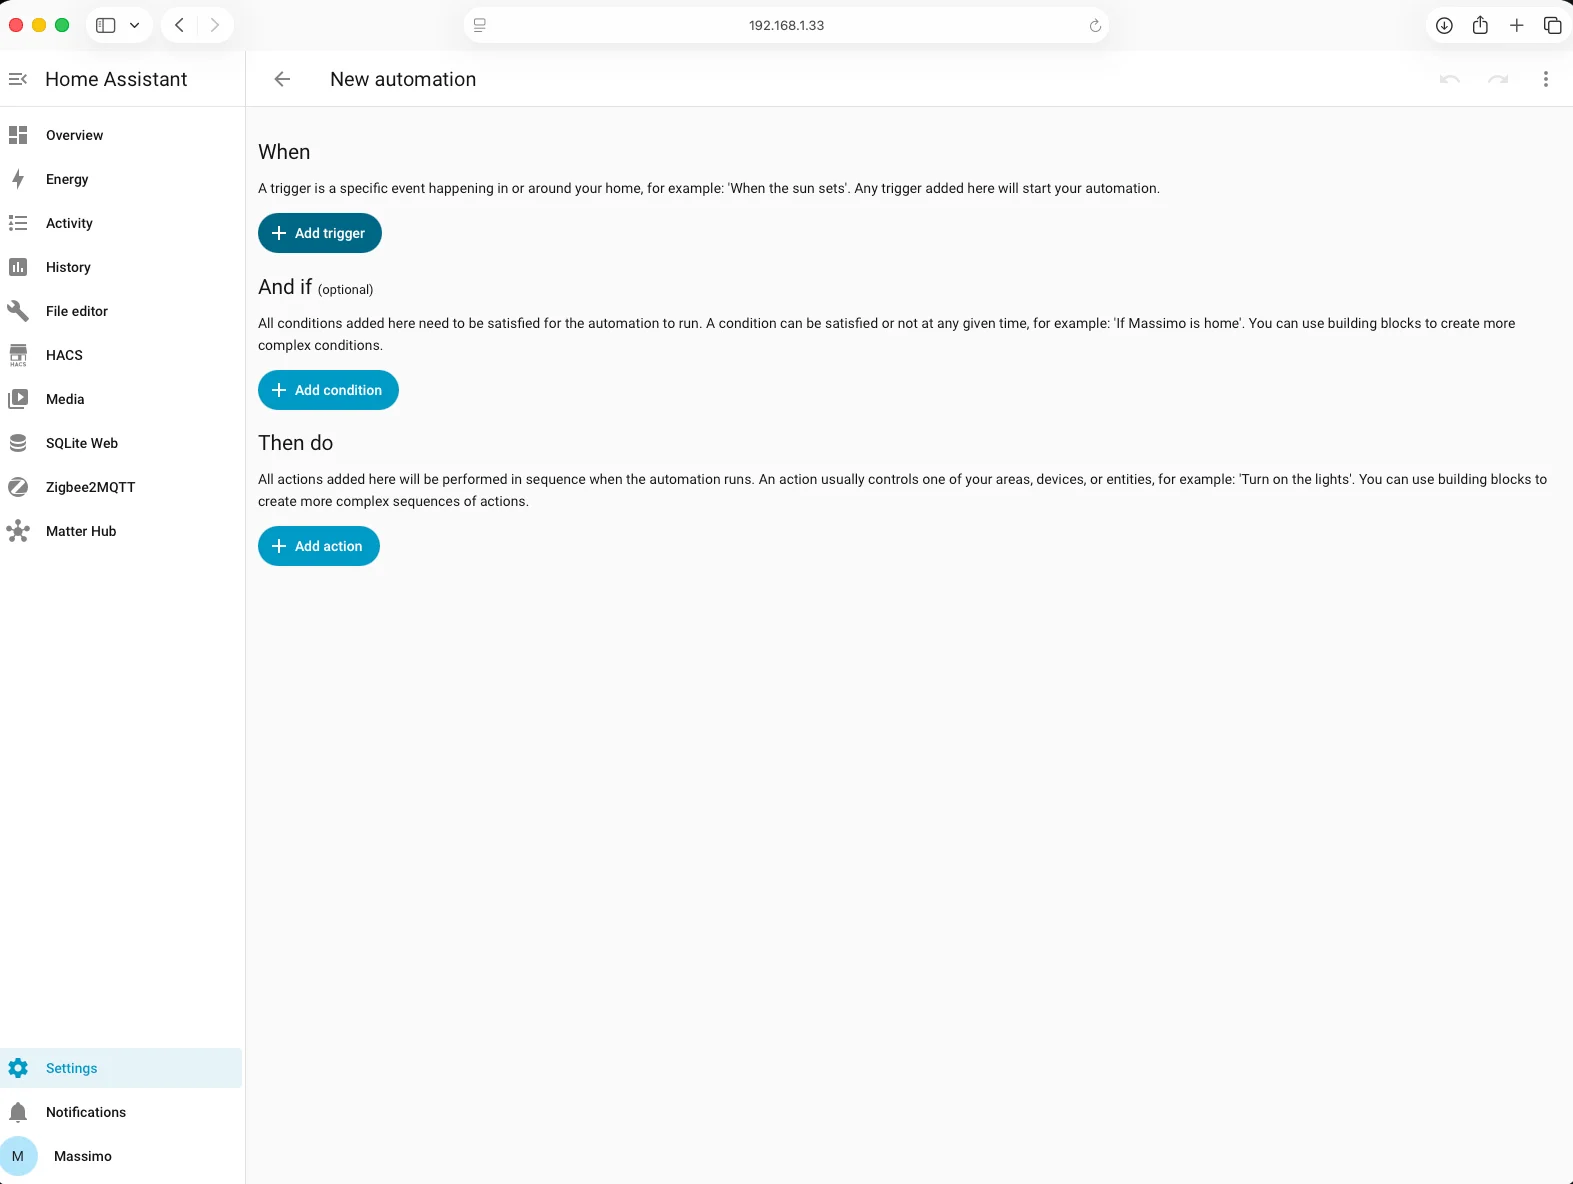Select Activity in the sidebar
Viewport: 1573px width, 1184px height.
tap(121, 223)
